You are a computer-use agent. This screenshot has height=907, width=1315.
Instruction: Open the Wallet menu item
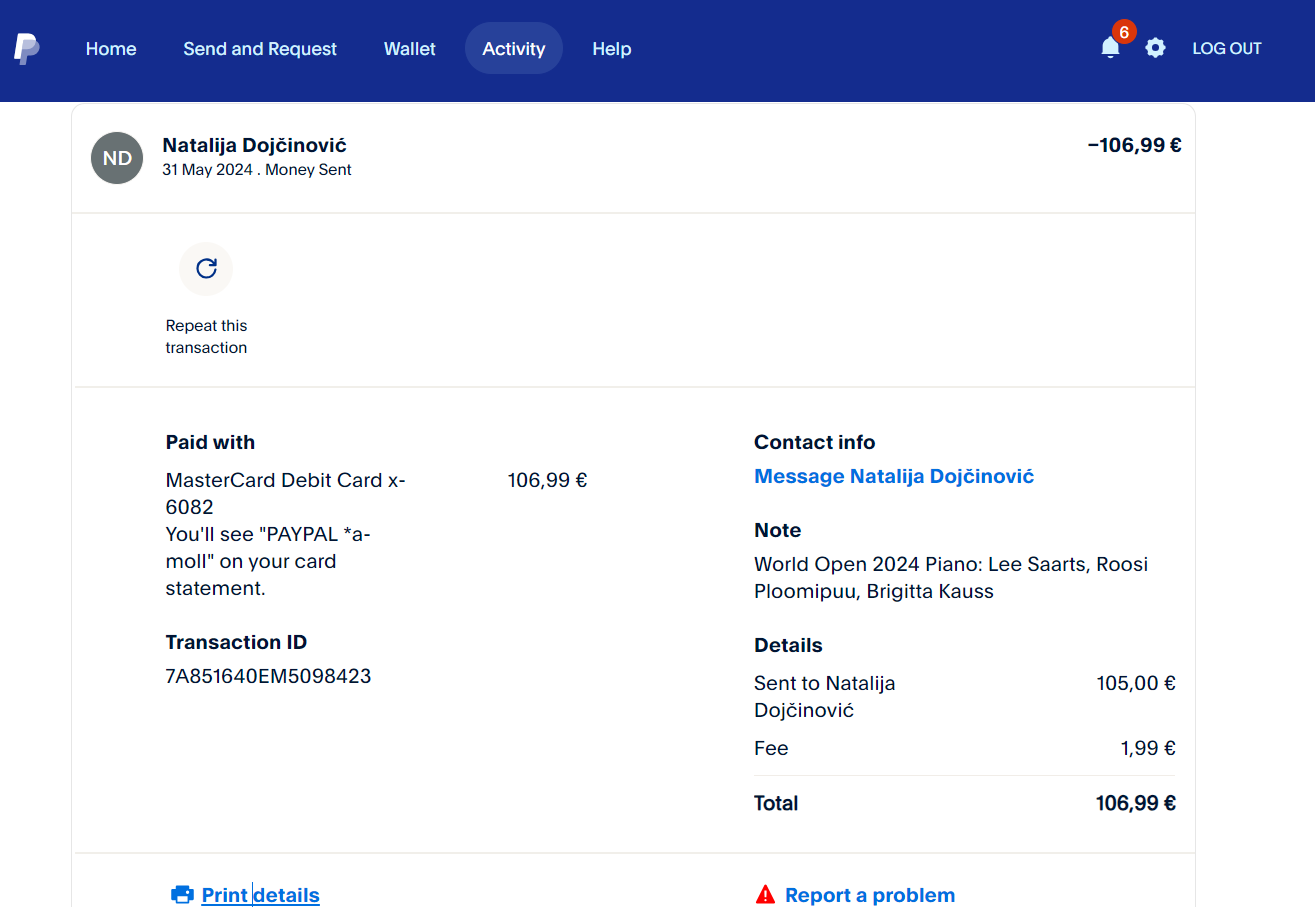click(410, 49)
